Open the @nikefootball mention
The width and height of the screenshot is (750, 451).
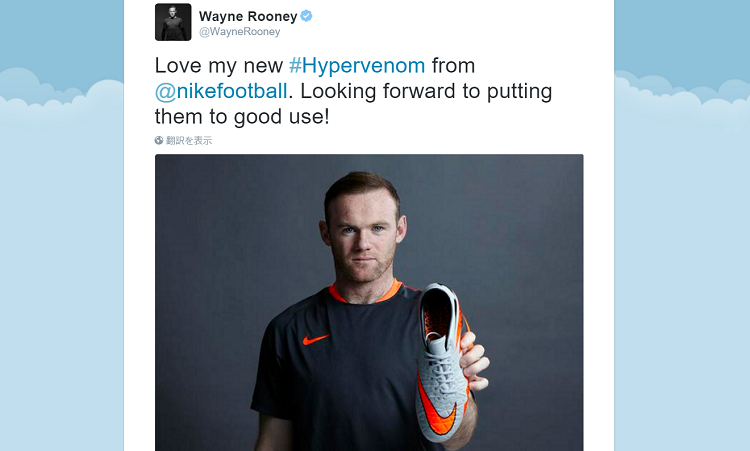coord(221,91)
